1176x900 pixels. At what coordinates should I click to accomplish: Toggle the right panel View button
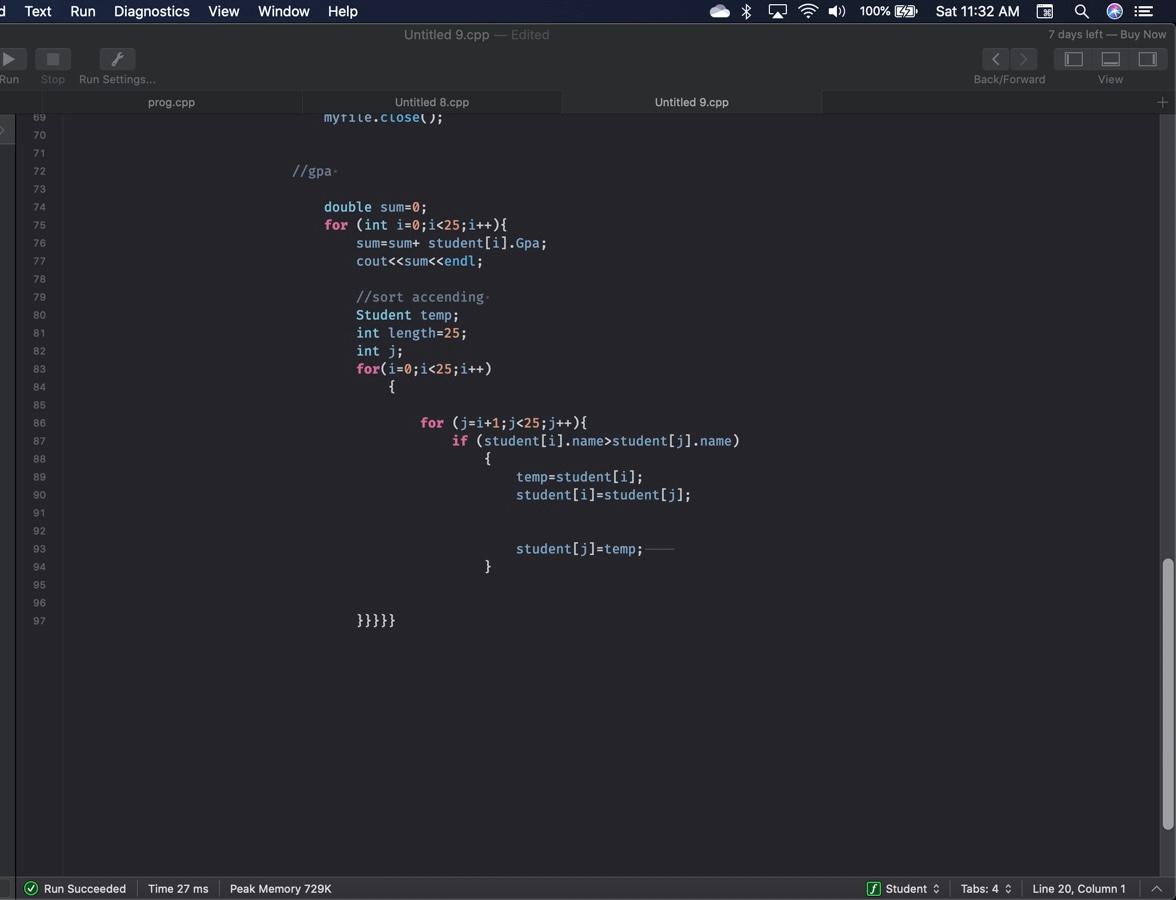[1147, 59]
